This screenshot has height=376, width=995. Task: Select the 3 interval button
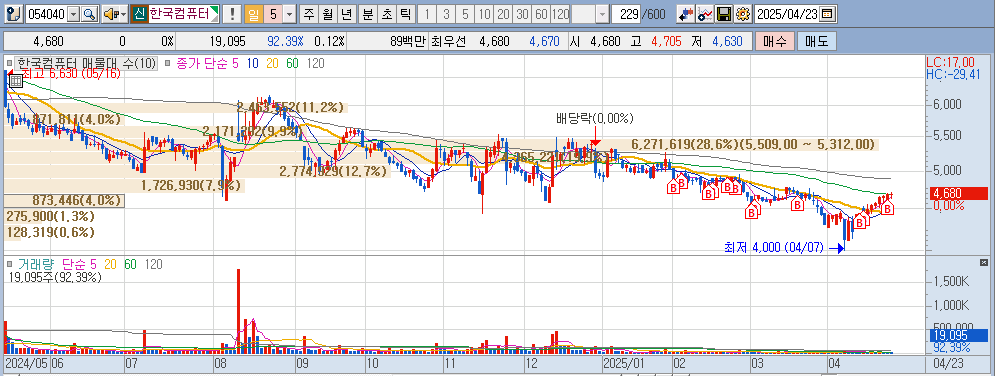point(446,13)
